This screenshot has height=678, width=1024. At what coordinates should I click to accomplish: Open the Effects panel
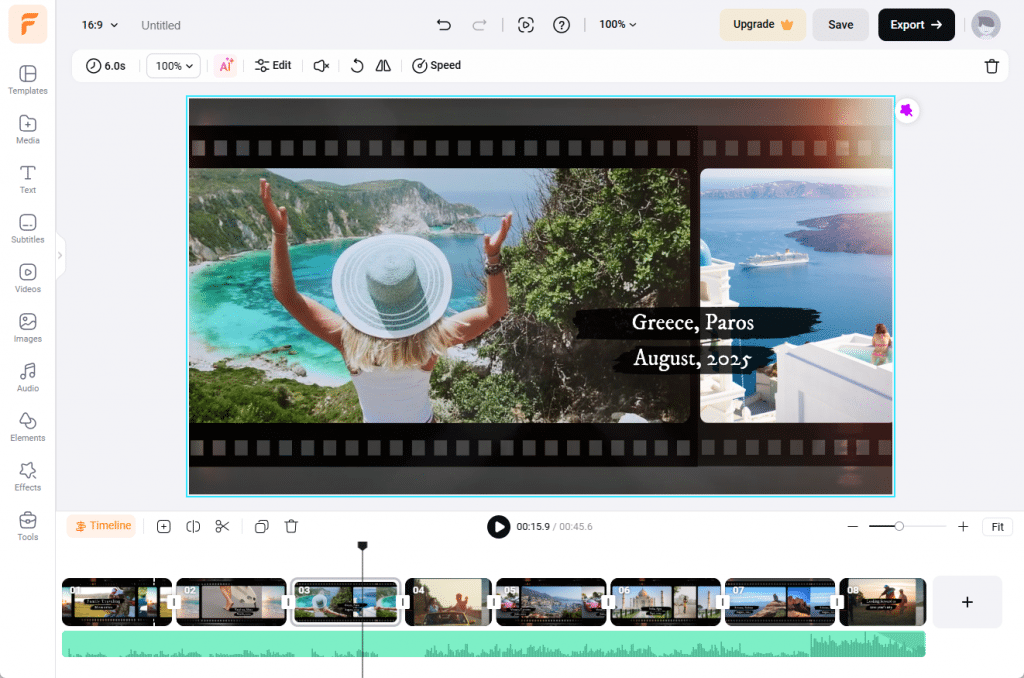[x=28, y=476]
